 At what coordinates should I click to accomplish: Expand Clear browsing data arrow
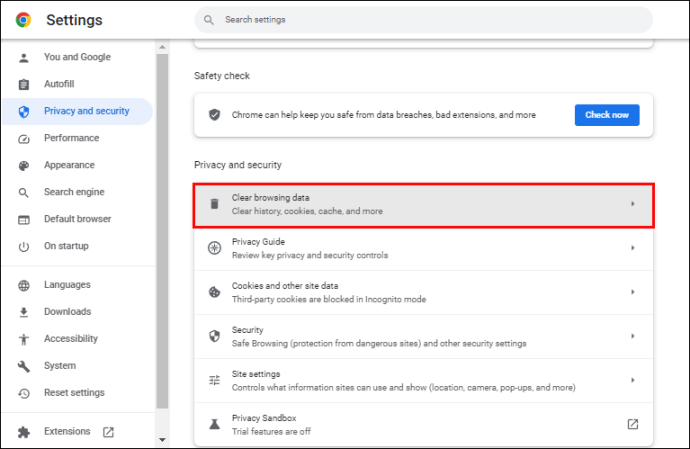point(632,204)
